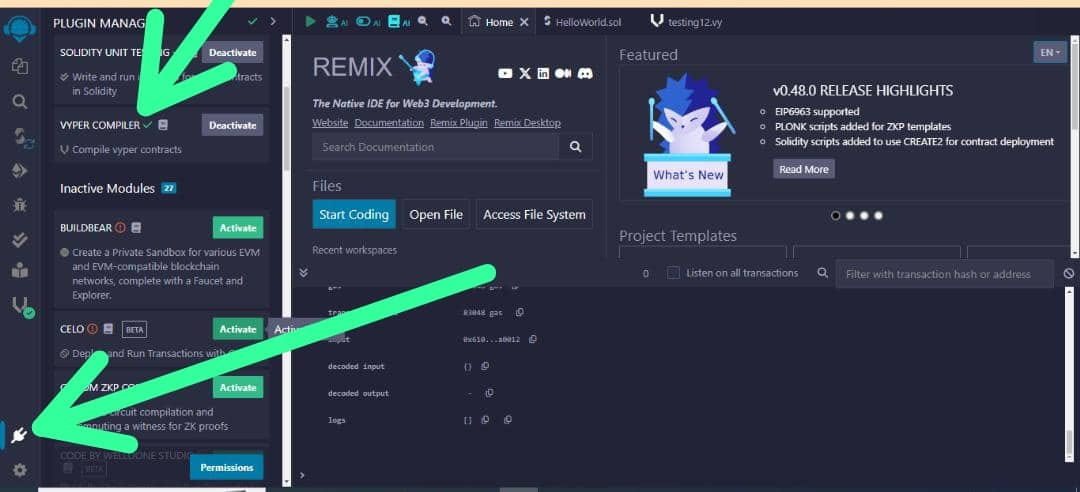Copy the input 0x610...a0012 value
The height and width of the screenshot is (492, 1080).
pyautogui.click(x=532, y=339)
